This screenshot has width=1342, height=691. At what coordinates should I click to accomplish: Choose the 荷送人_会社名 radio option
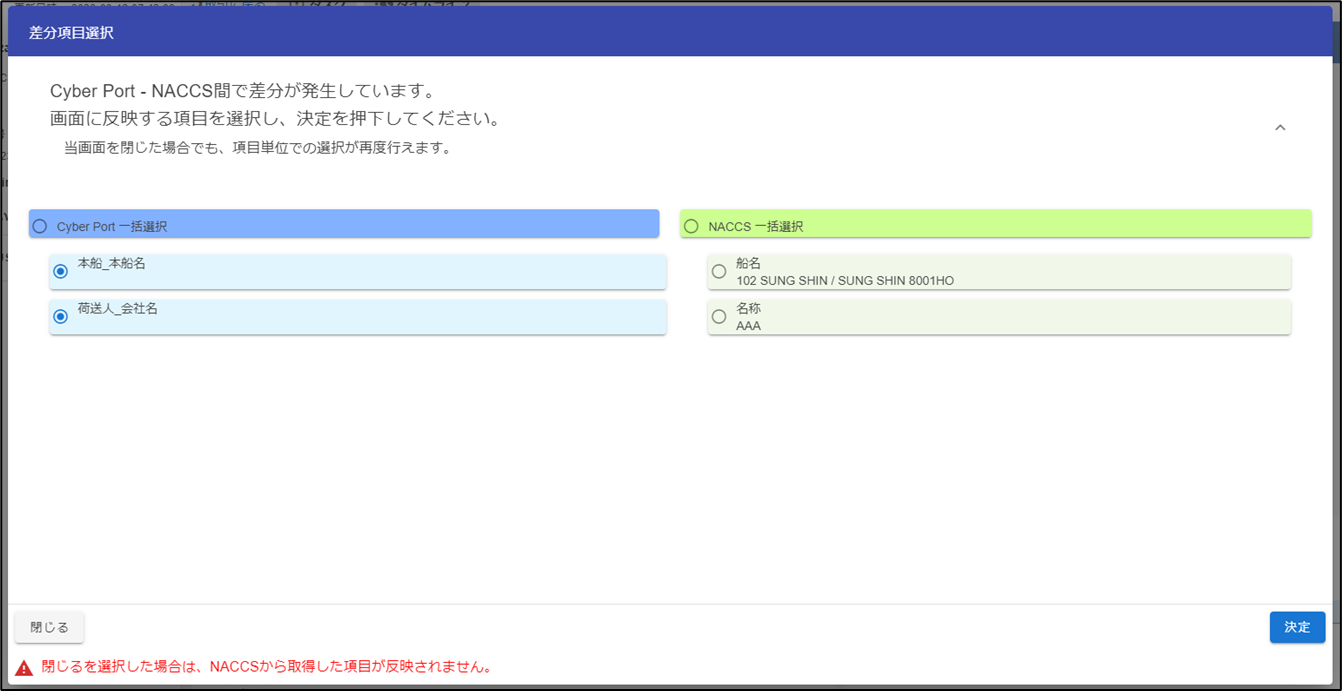click(61, 316)
